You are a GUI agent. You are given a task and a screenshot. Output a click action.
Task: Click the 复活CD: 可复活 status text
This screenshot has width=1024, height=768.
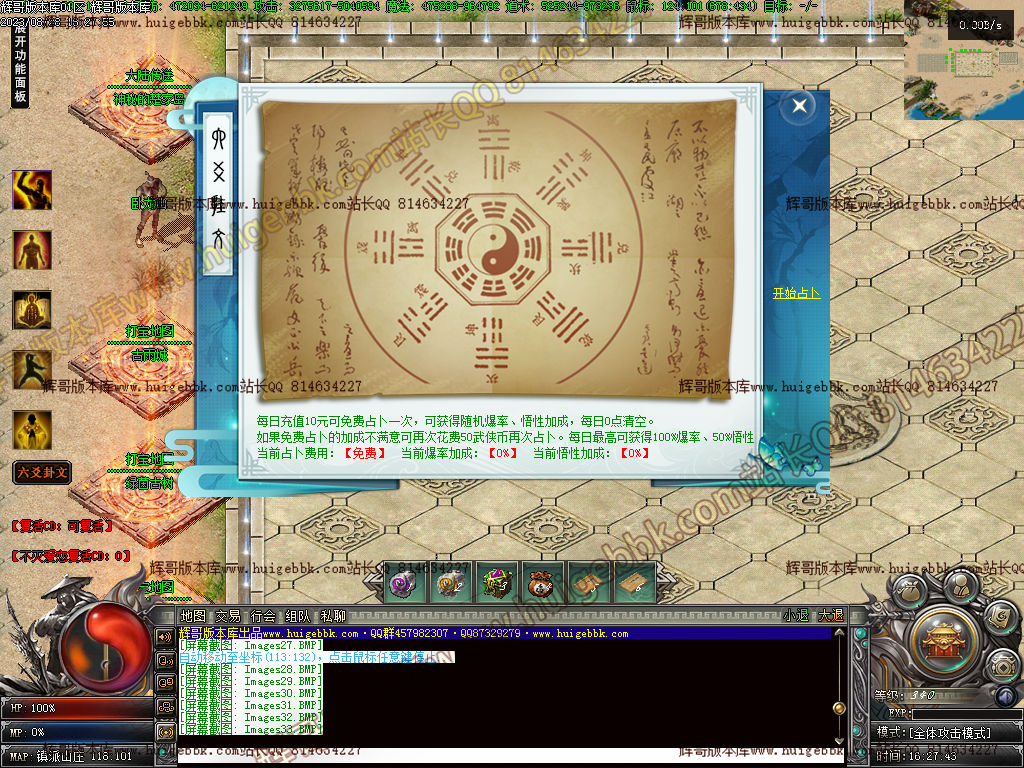(x=61, y=526)
